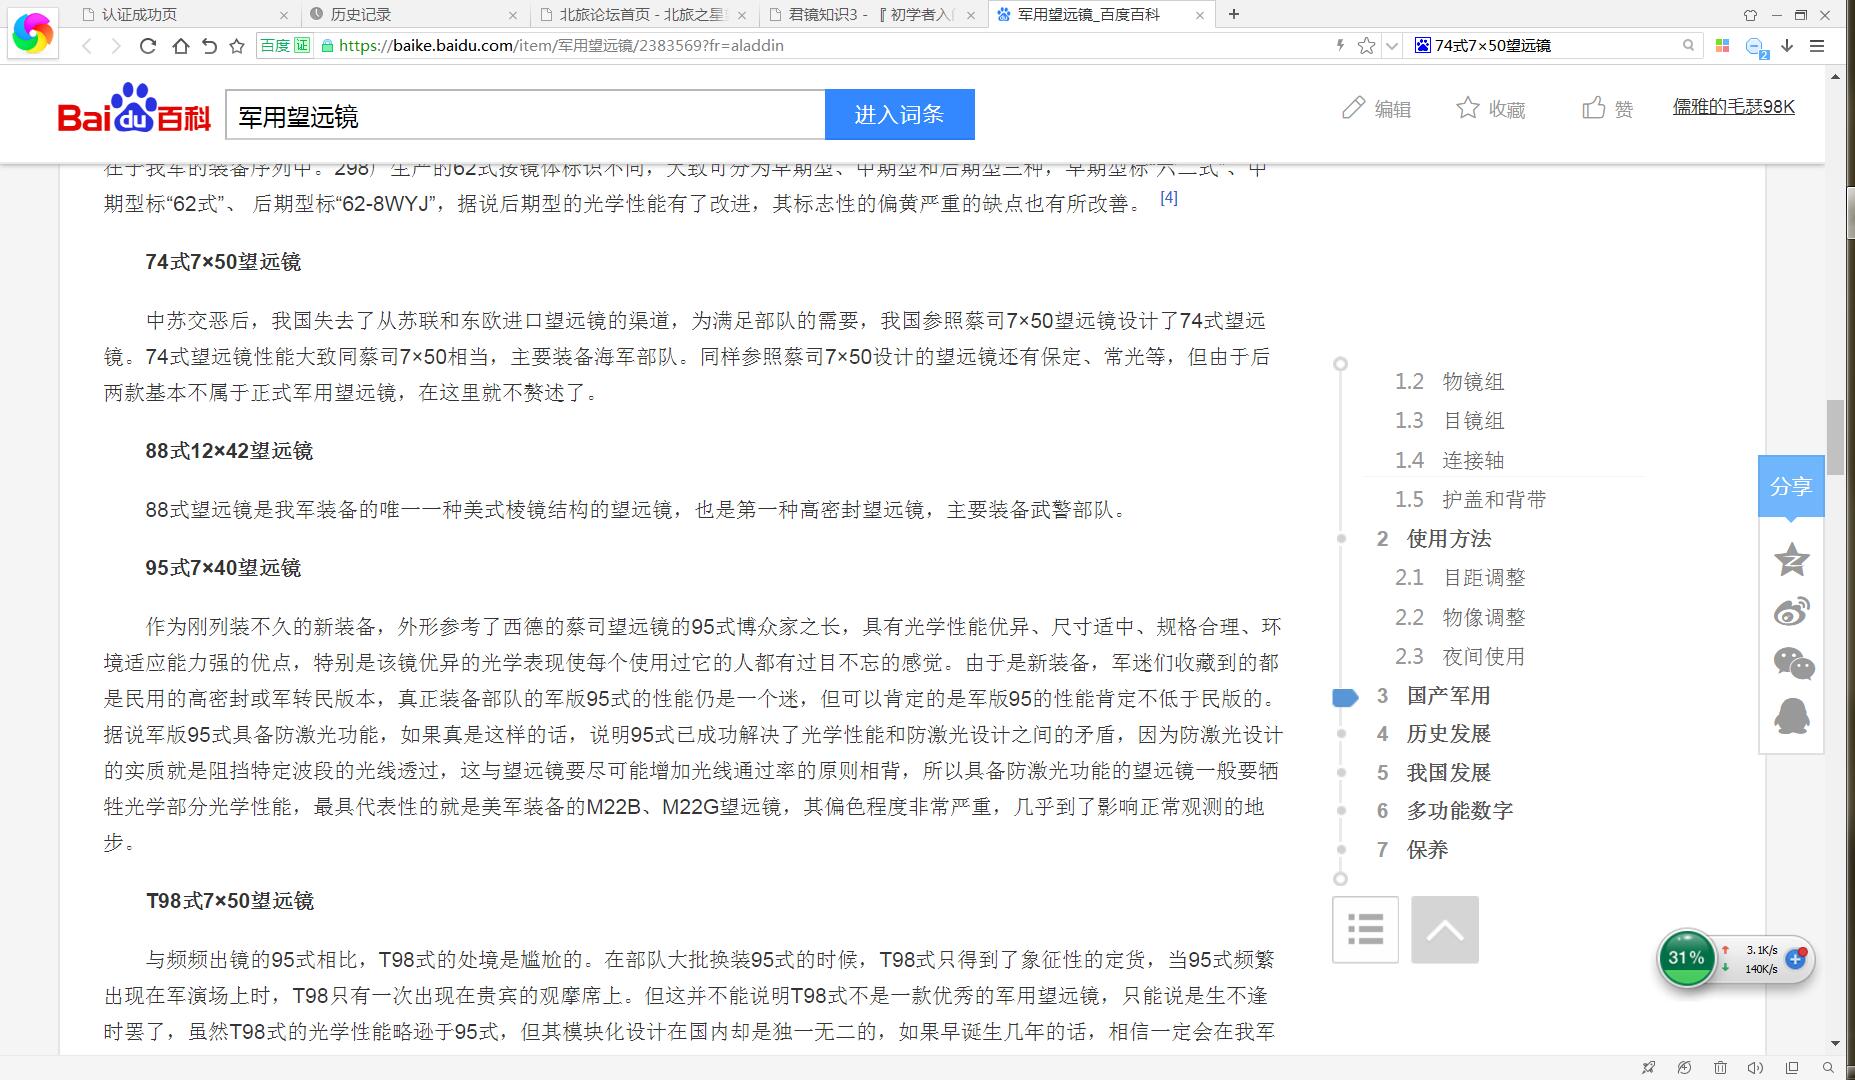
Task: Click the magnifier in the browser search box
Action: [1689, 45]
